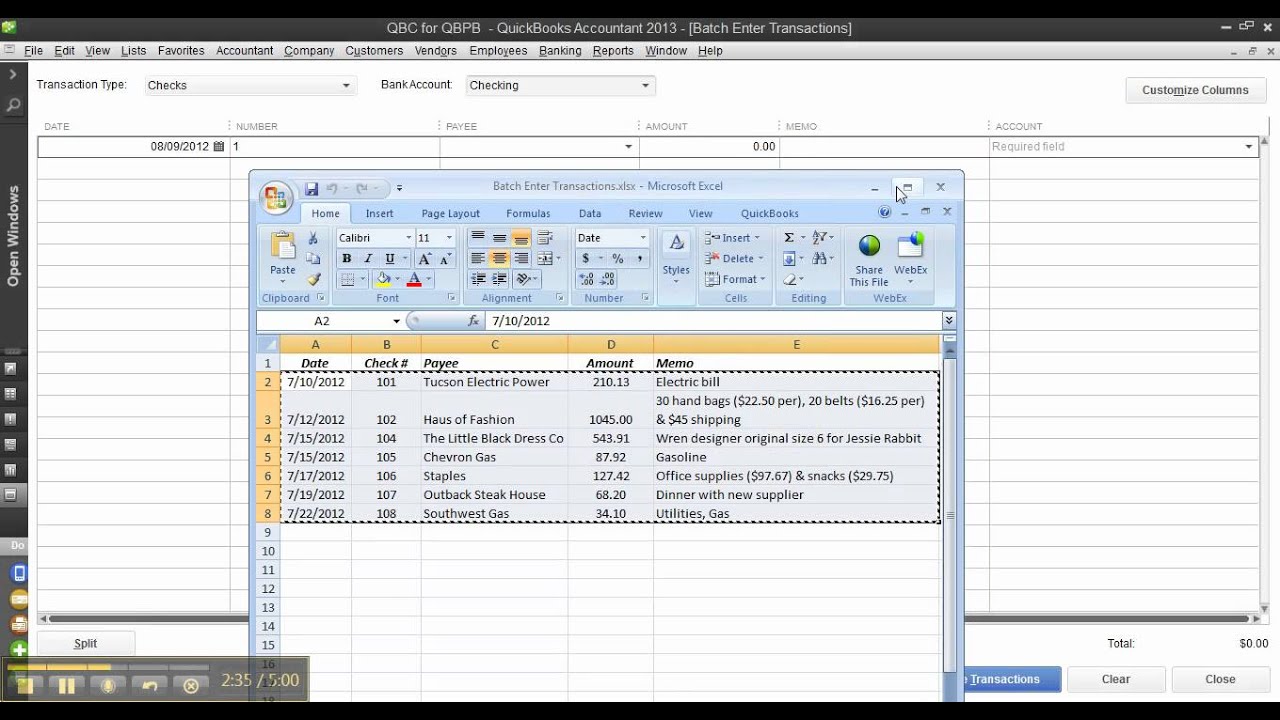Expand the Payee column dropdown arrow
The width and height of the screenshot is (1280, 720).
(x=629, y=147)
